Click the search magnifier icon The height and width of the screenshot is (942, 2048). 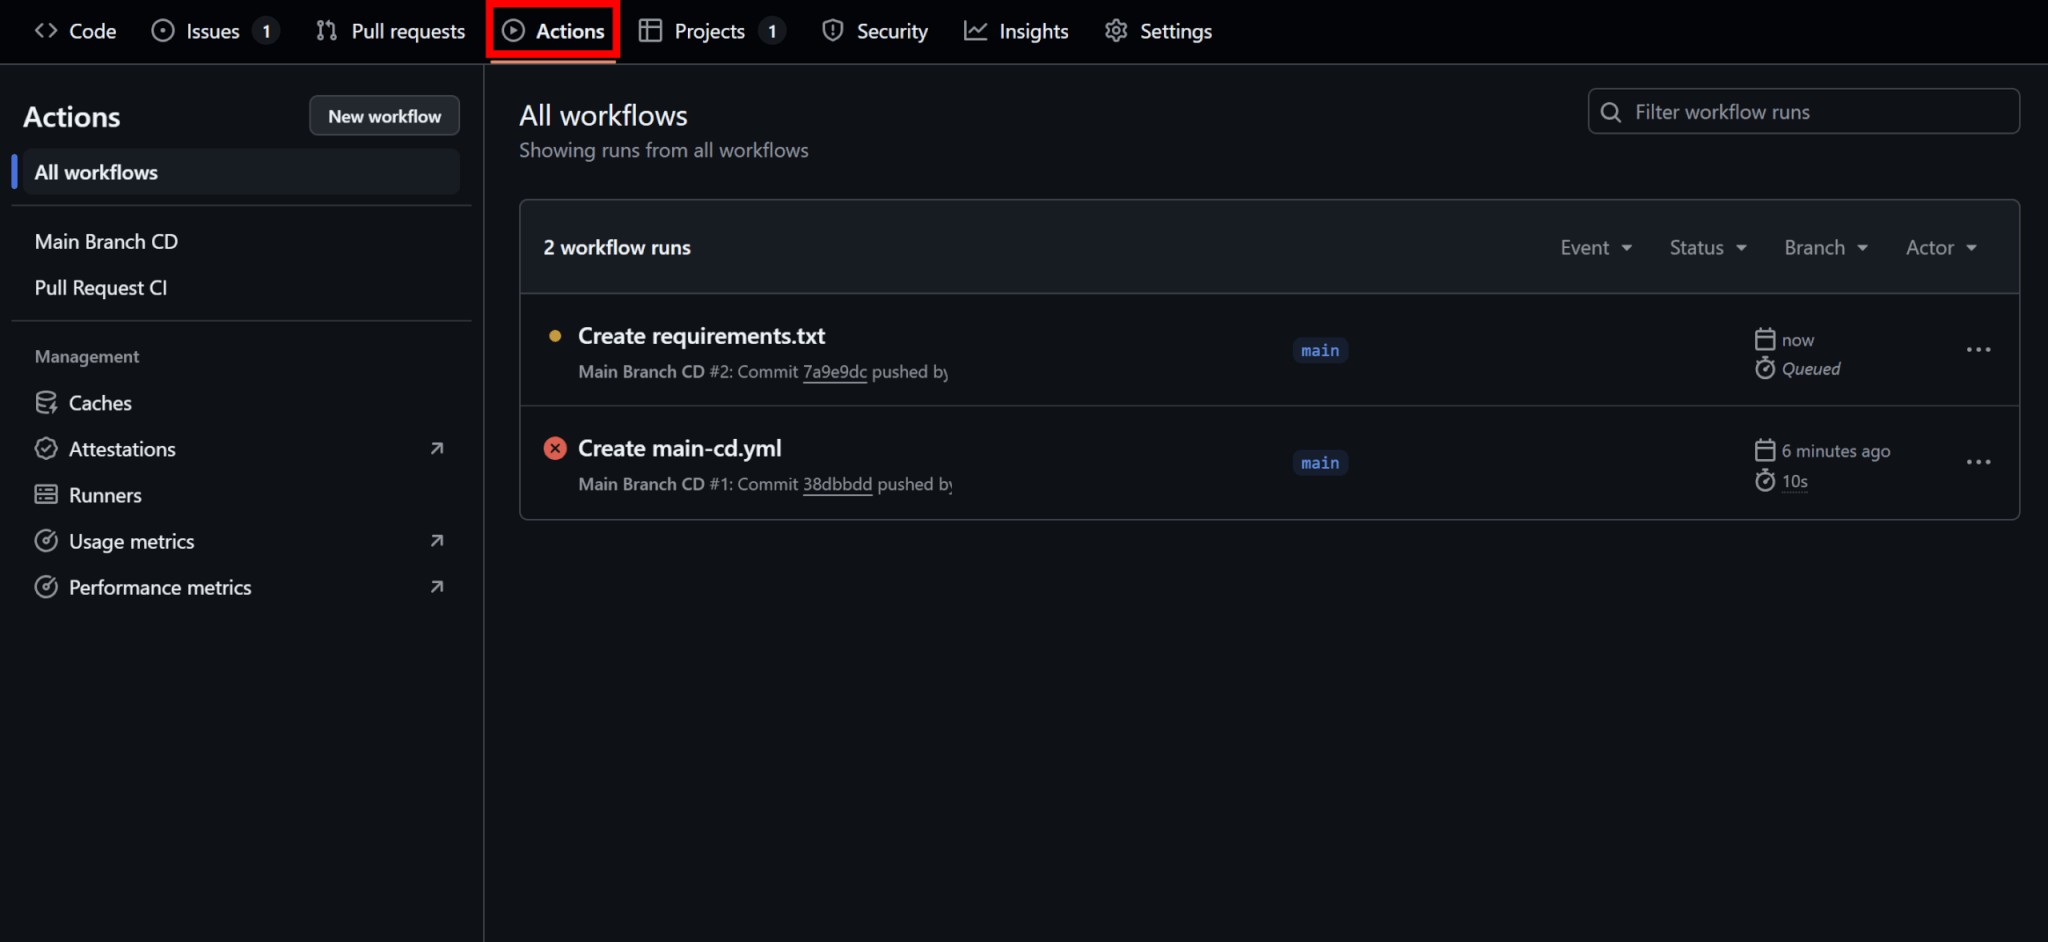coord(1611,112)
